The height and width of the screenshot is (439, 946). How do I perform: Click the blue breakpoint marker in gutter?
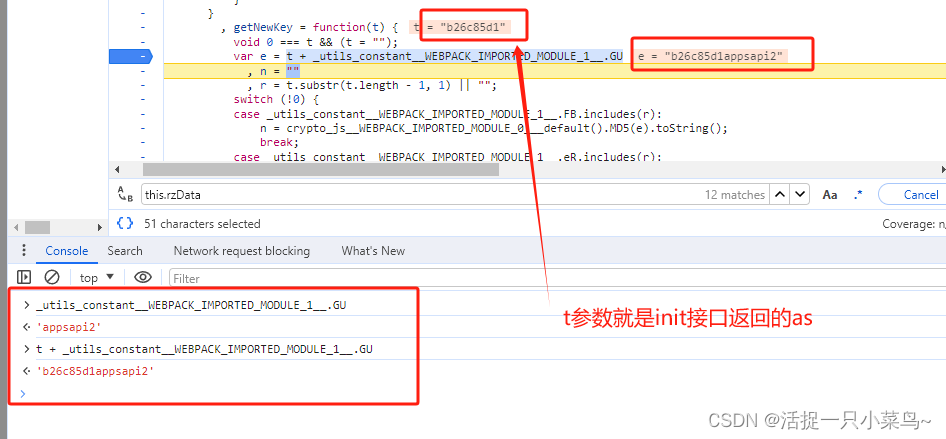pyautogui.click(x=143, y=56)
